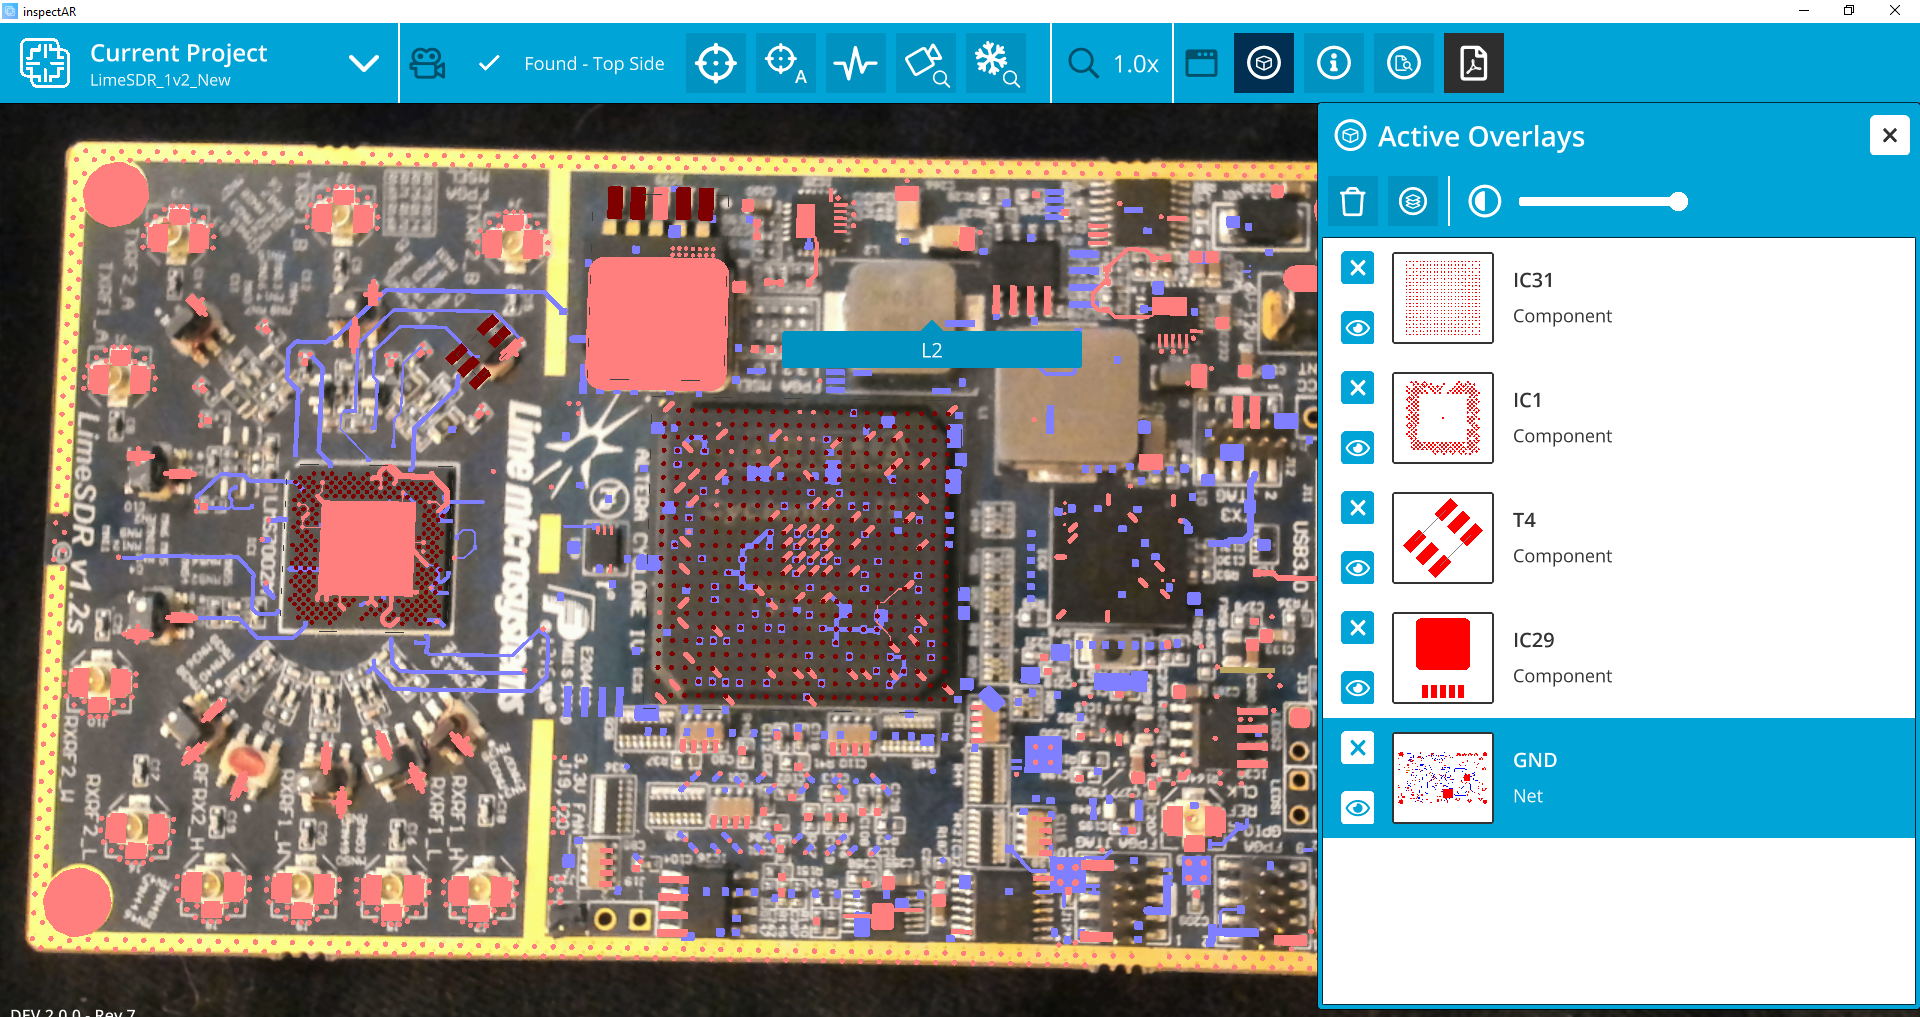Click the IC1 label text
The width and height of the screenshot is (1920, 1017).
click(x=1527, y=400)
